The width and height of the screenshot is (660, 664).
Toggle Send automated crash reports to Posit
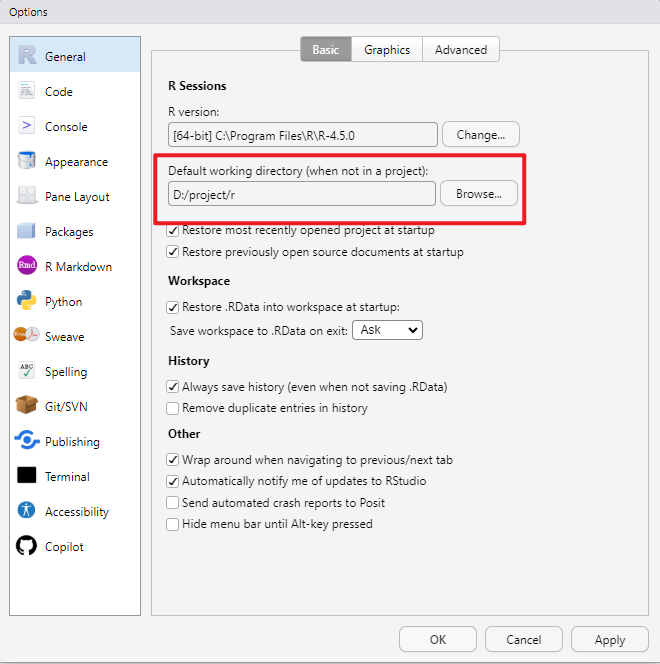(173, 503)
